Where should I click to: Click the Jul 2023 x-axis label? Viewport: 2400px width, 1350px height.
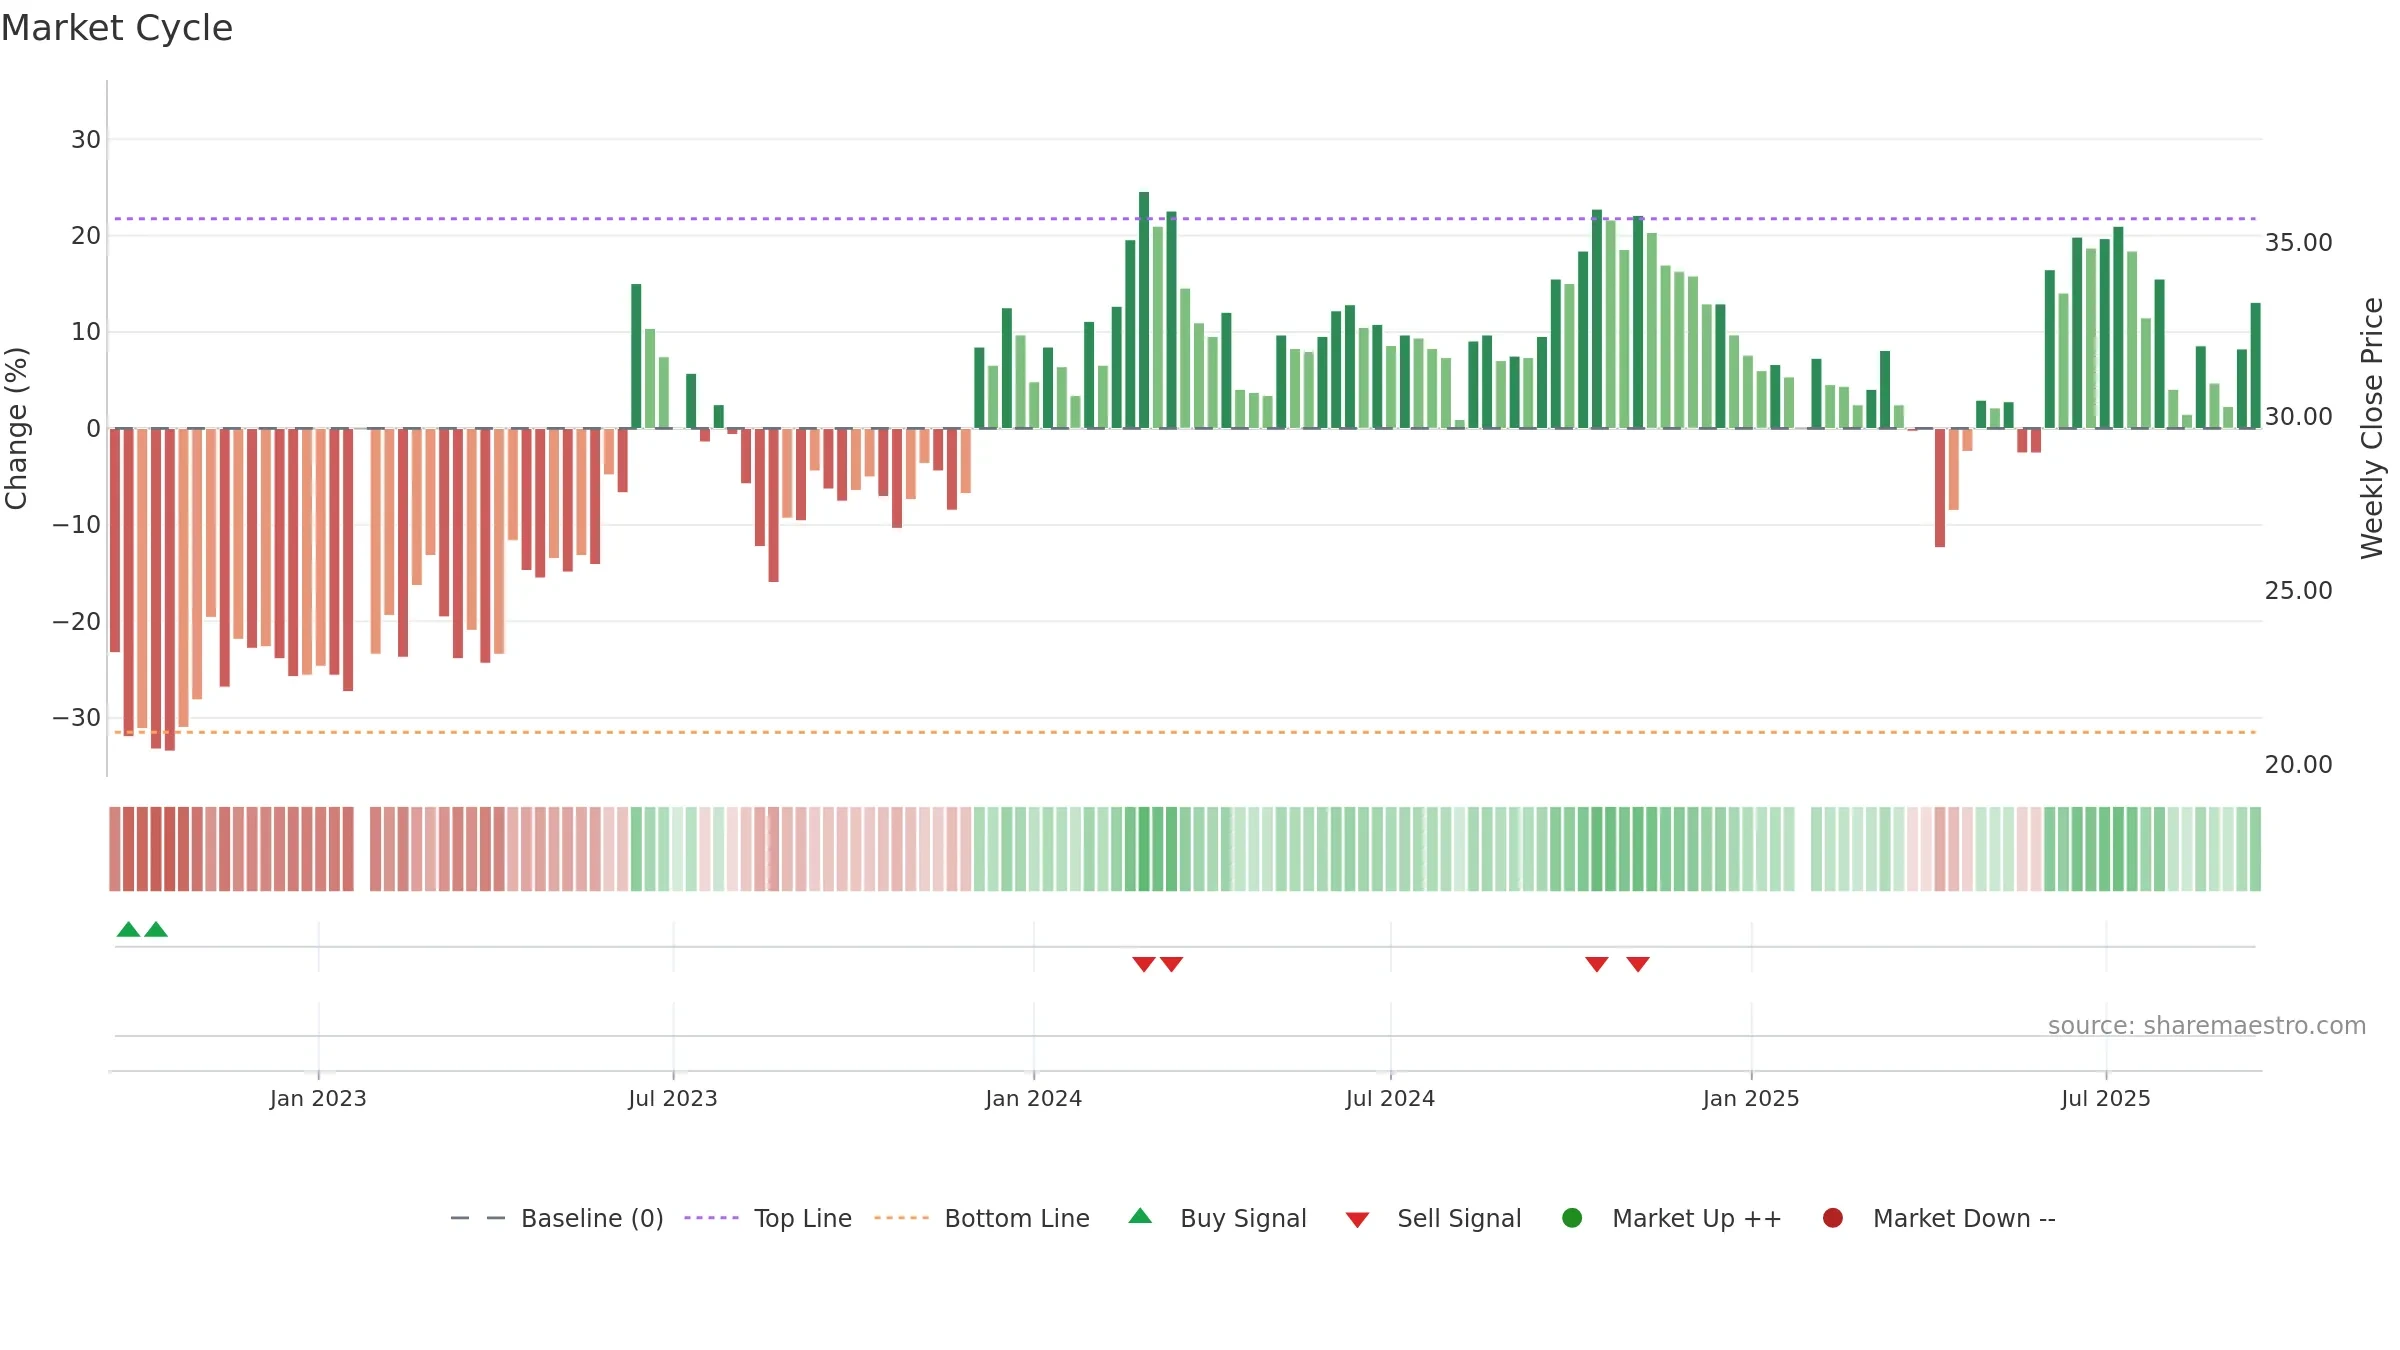[673, 1098]
